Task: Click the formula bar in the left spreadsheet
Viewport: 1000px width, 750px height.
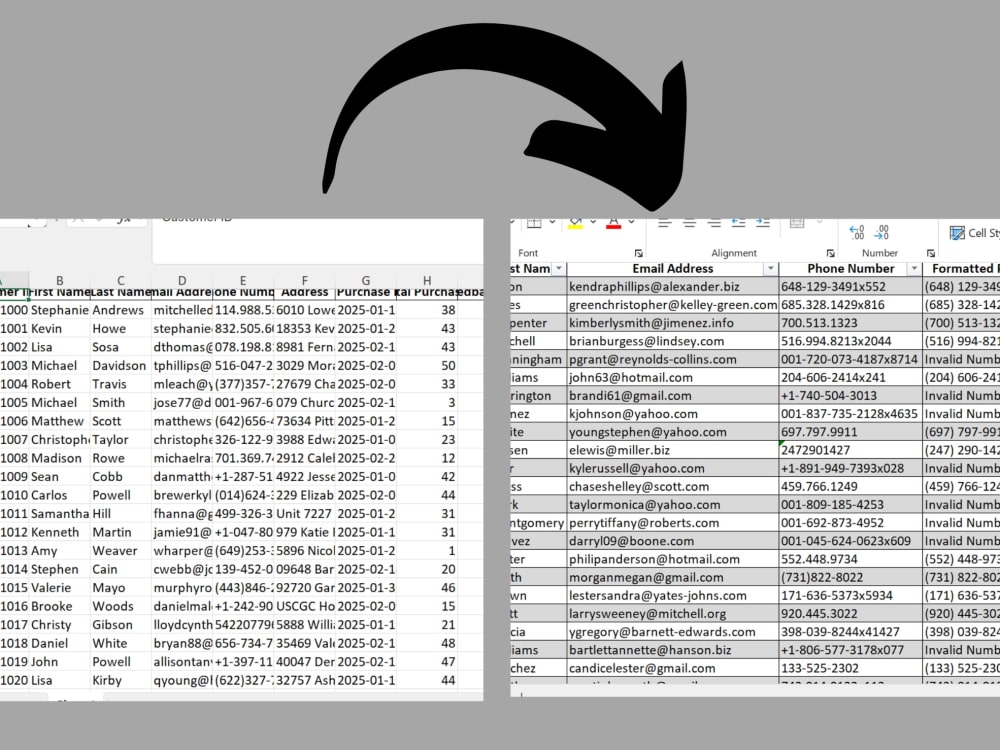Action: pyautogui.click(x=318, y=240)
